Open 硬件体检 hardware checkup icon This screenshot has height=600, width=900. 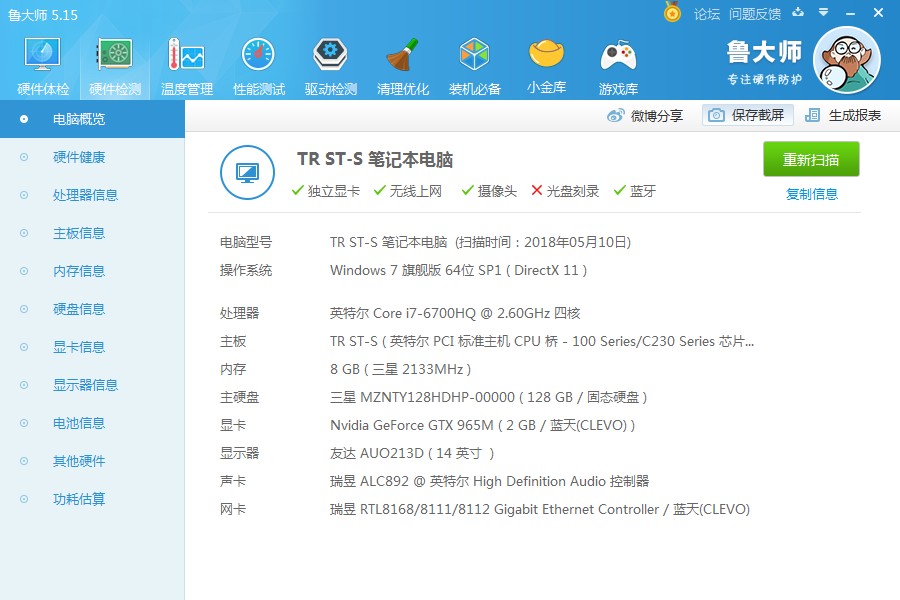pos(43,55)
